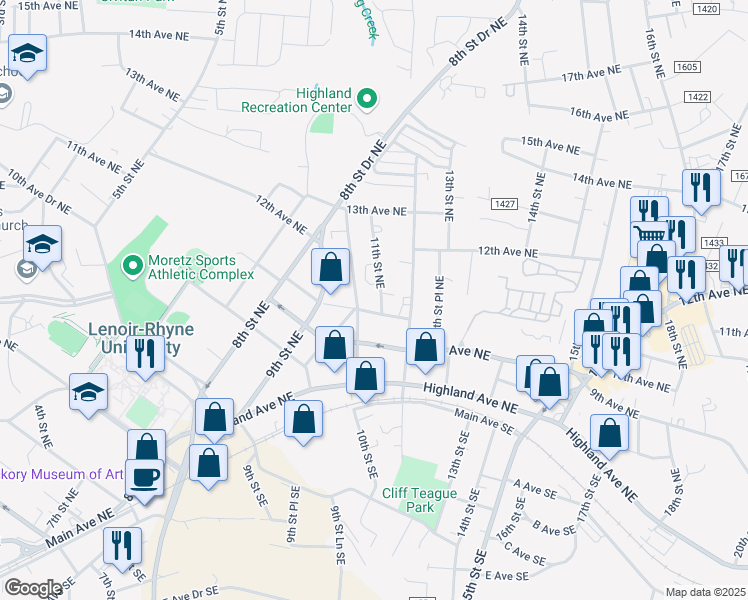Screen dimensions: 748x600
Task: Click the 8th St Dr NE label near Highland Recreation Center
Action: coord(363,170)
